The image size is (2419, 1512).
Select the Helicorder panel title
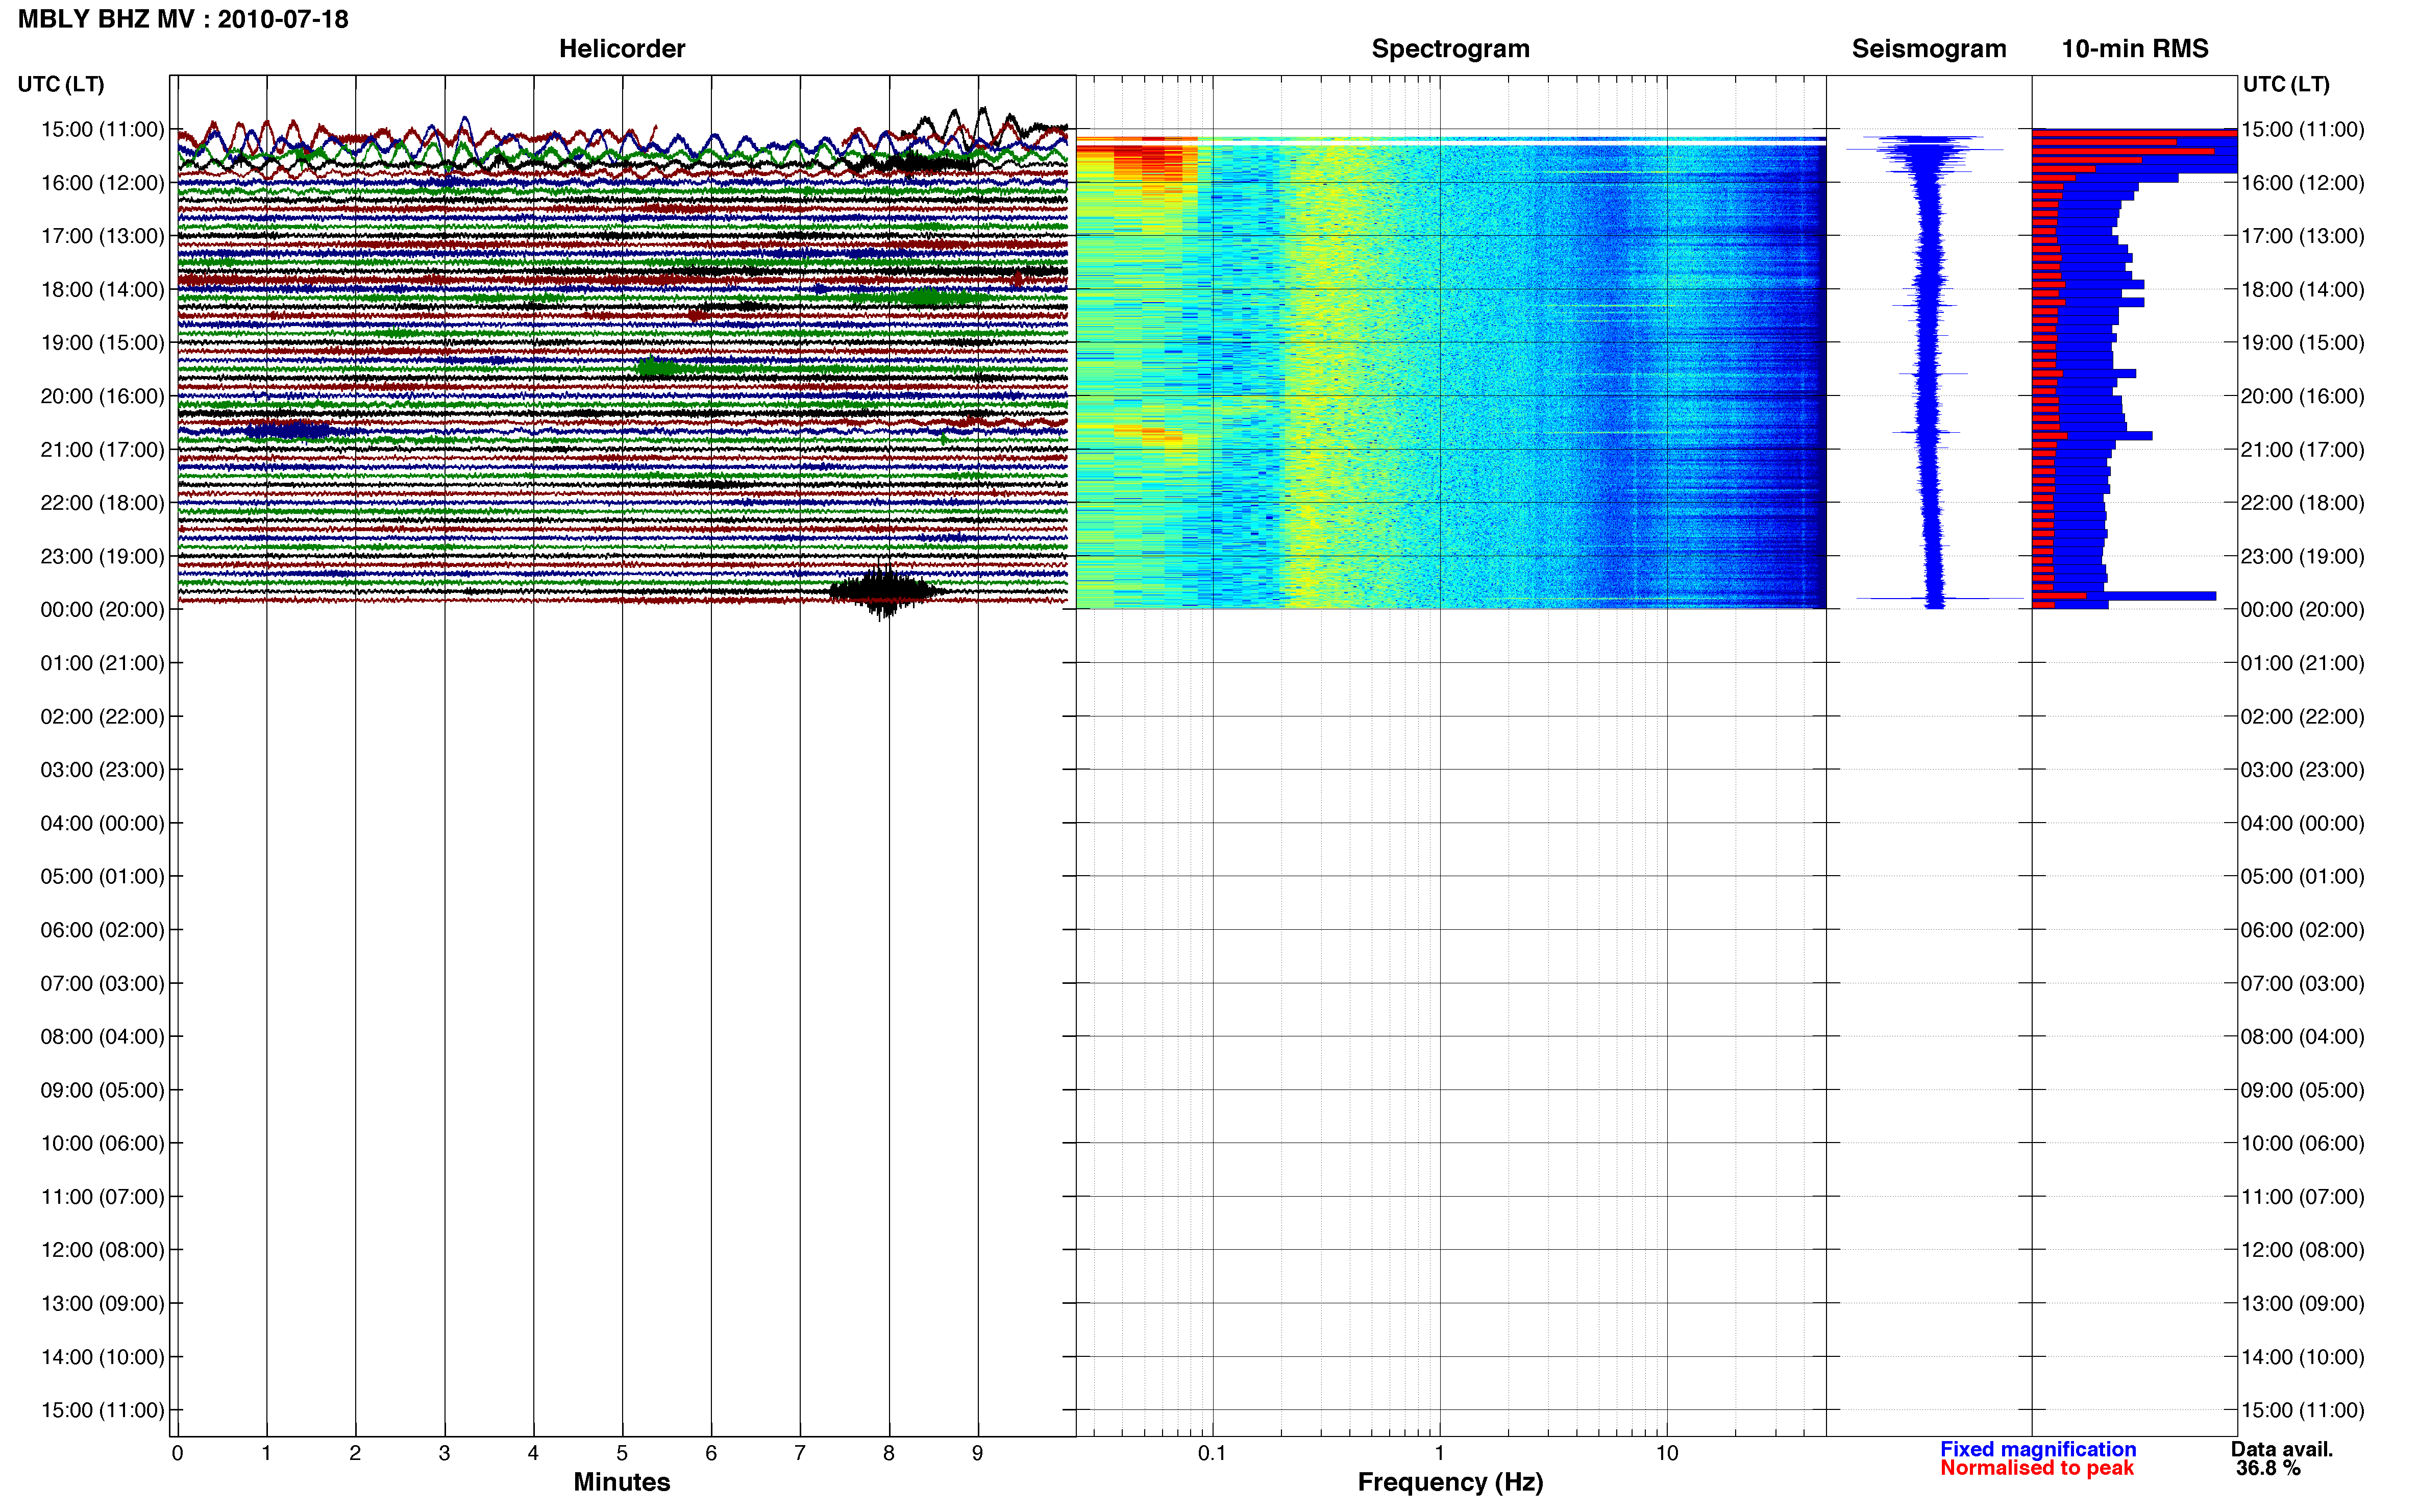tap(621, 49)
